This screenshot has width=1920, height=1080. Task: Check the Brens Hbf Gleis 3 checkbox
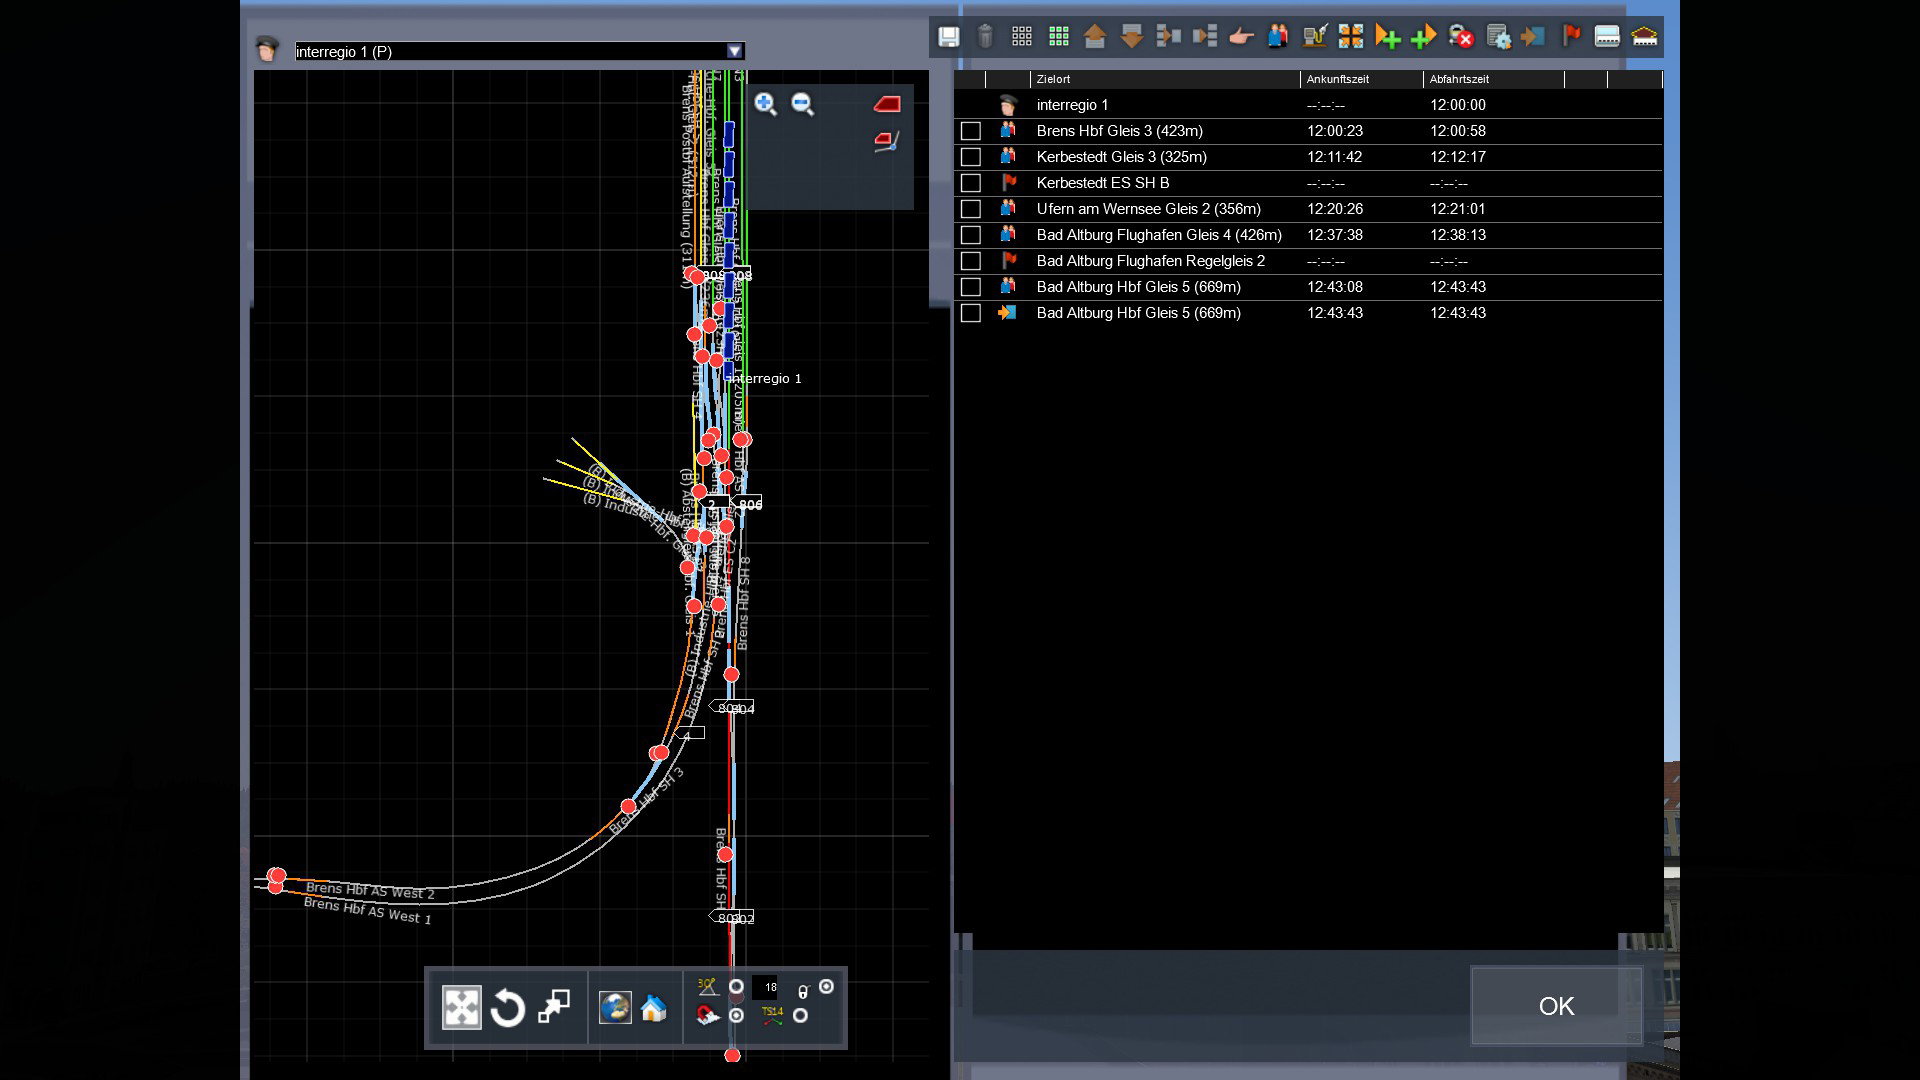click(970, 131)
